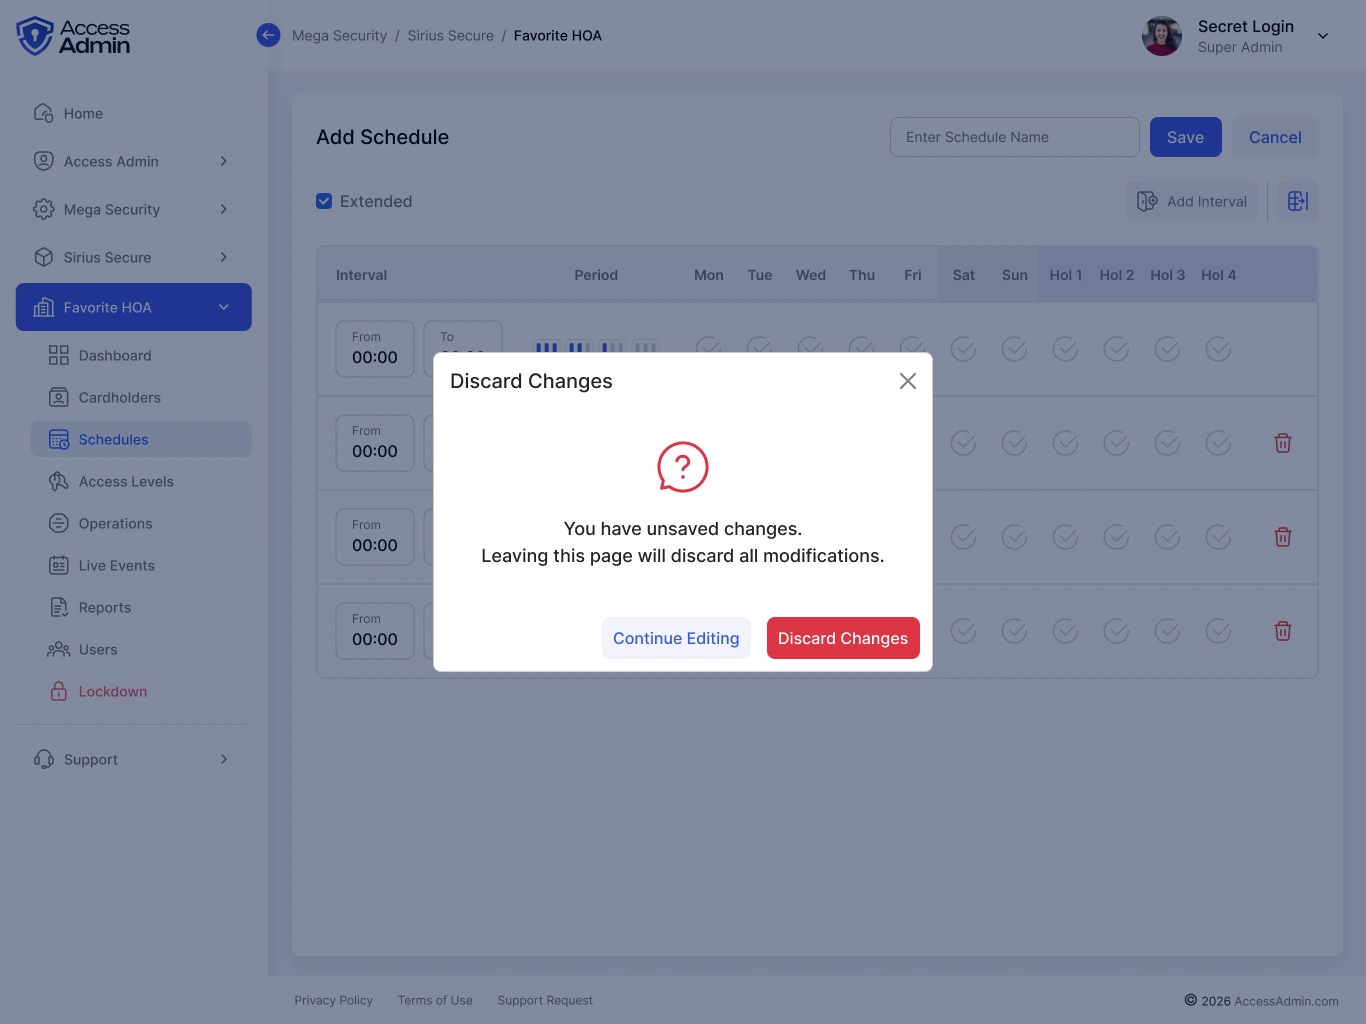Toggle Sat checkmark in first interval row

(963, 349)
